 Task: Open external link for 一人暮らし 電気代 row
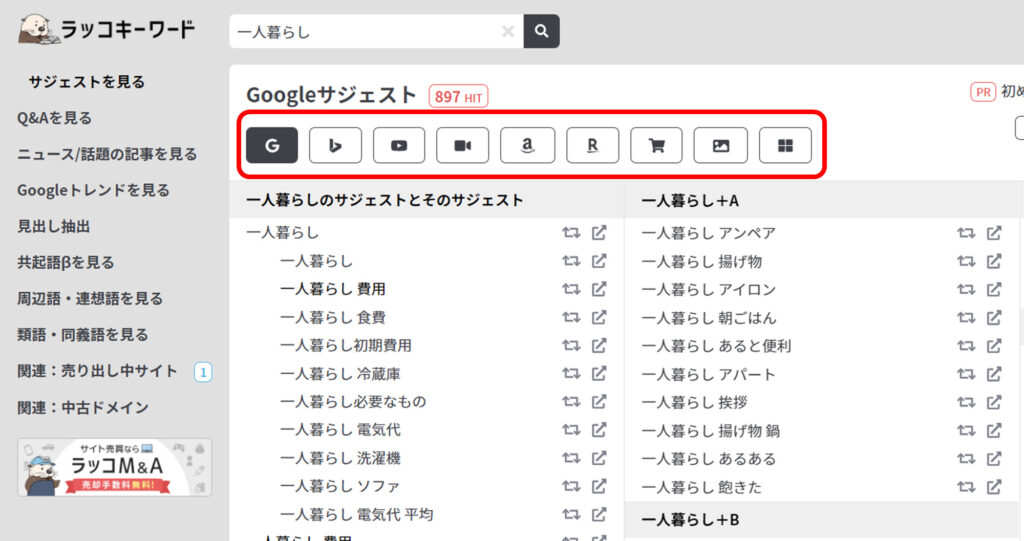(x=599, y=429)
